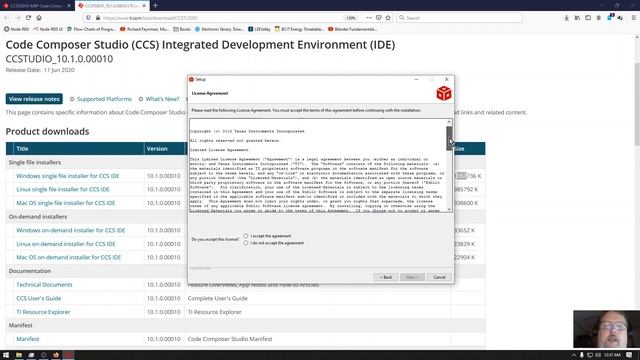The height and width of the screenshot is (360, 640).
Task: Click the URL address bar
Action: coord(220,18)
